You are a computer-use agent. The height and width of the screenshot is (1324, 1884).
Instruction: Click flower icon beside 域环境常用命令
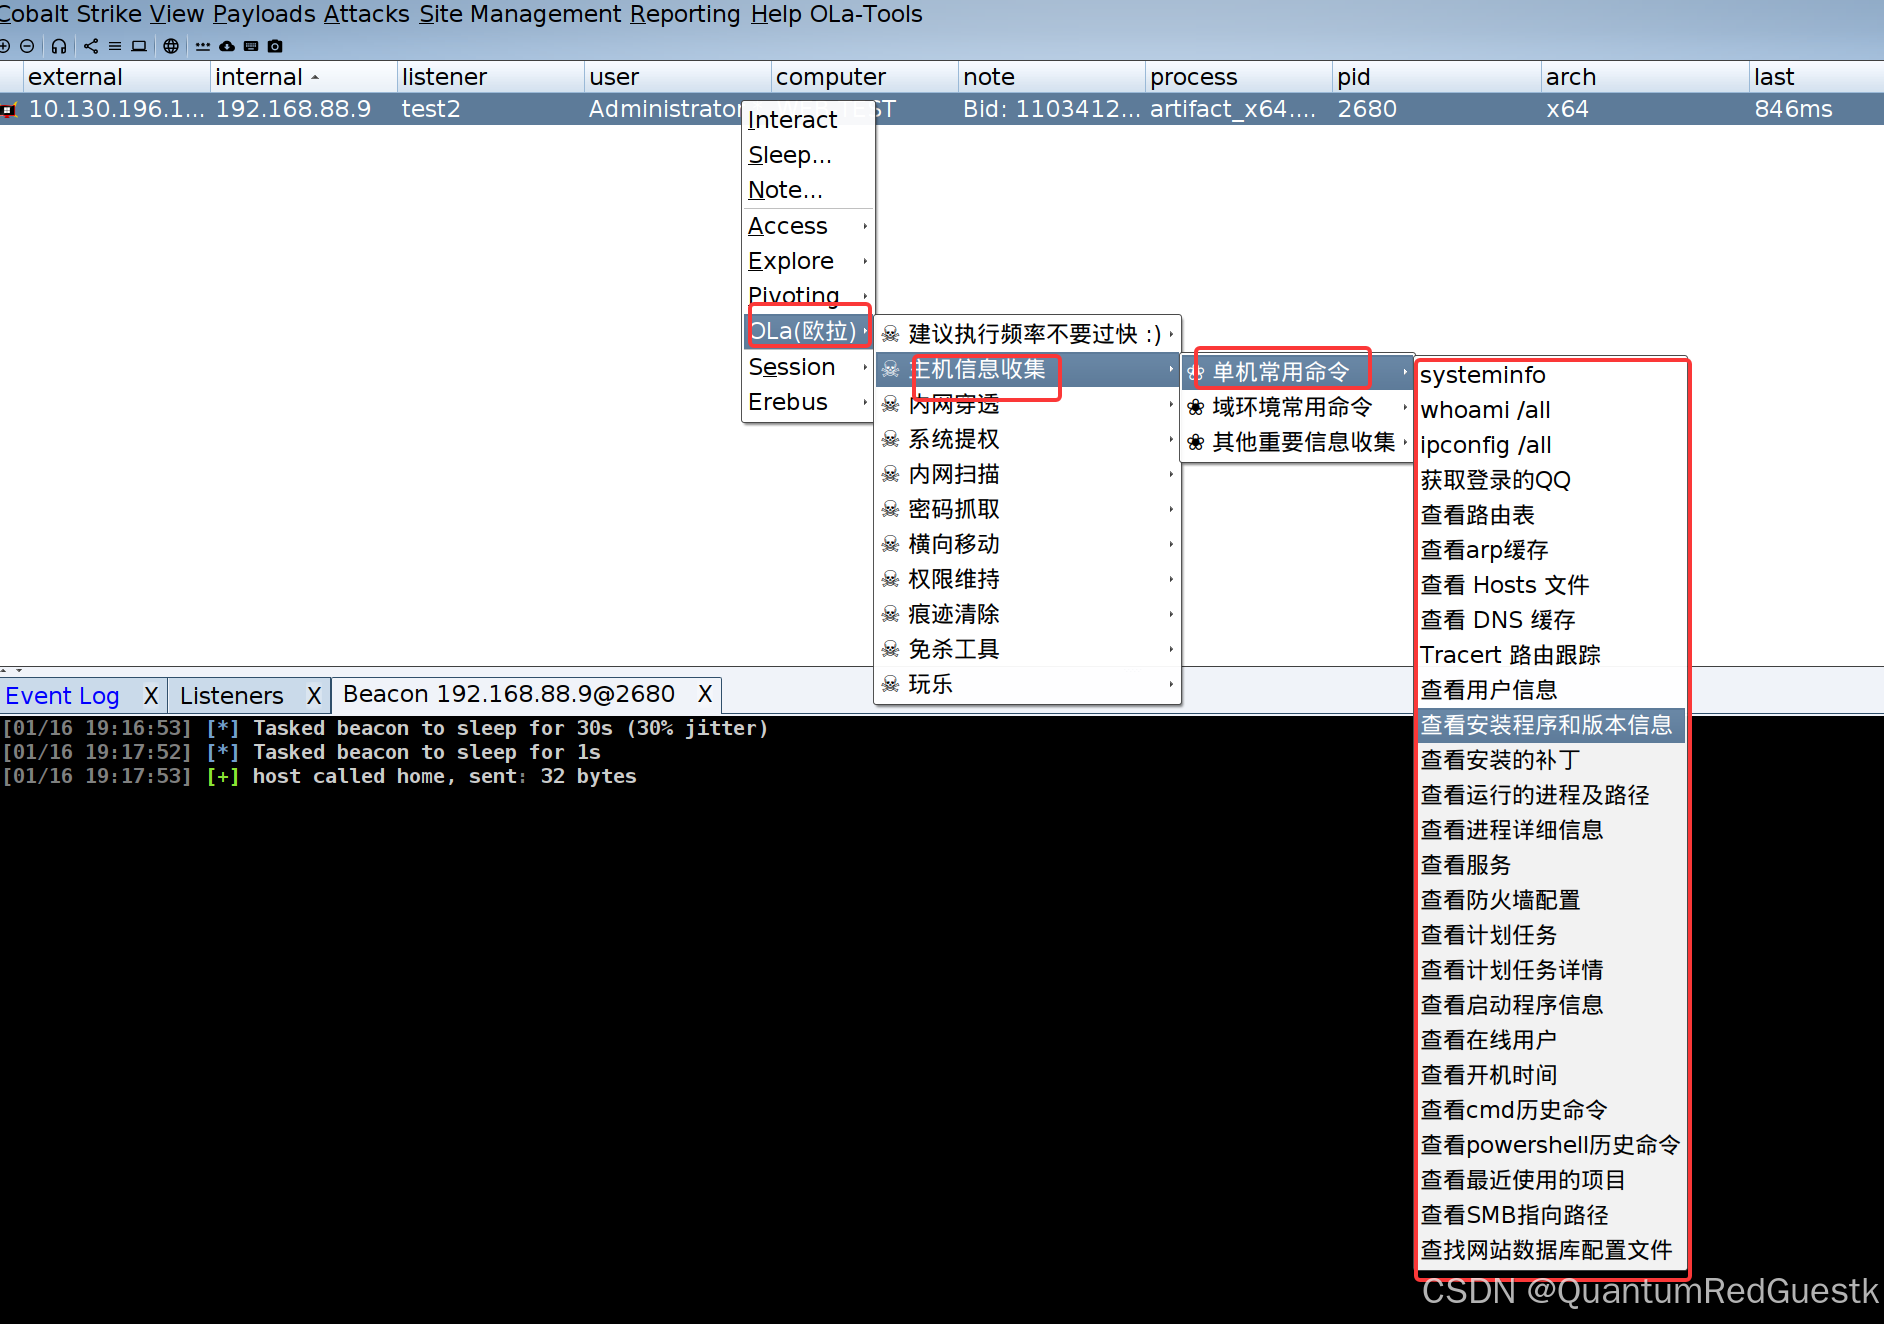[x=1195, y=407]
